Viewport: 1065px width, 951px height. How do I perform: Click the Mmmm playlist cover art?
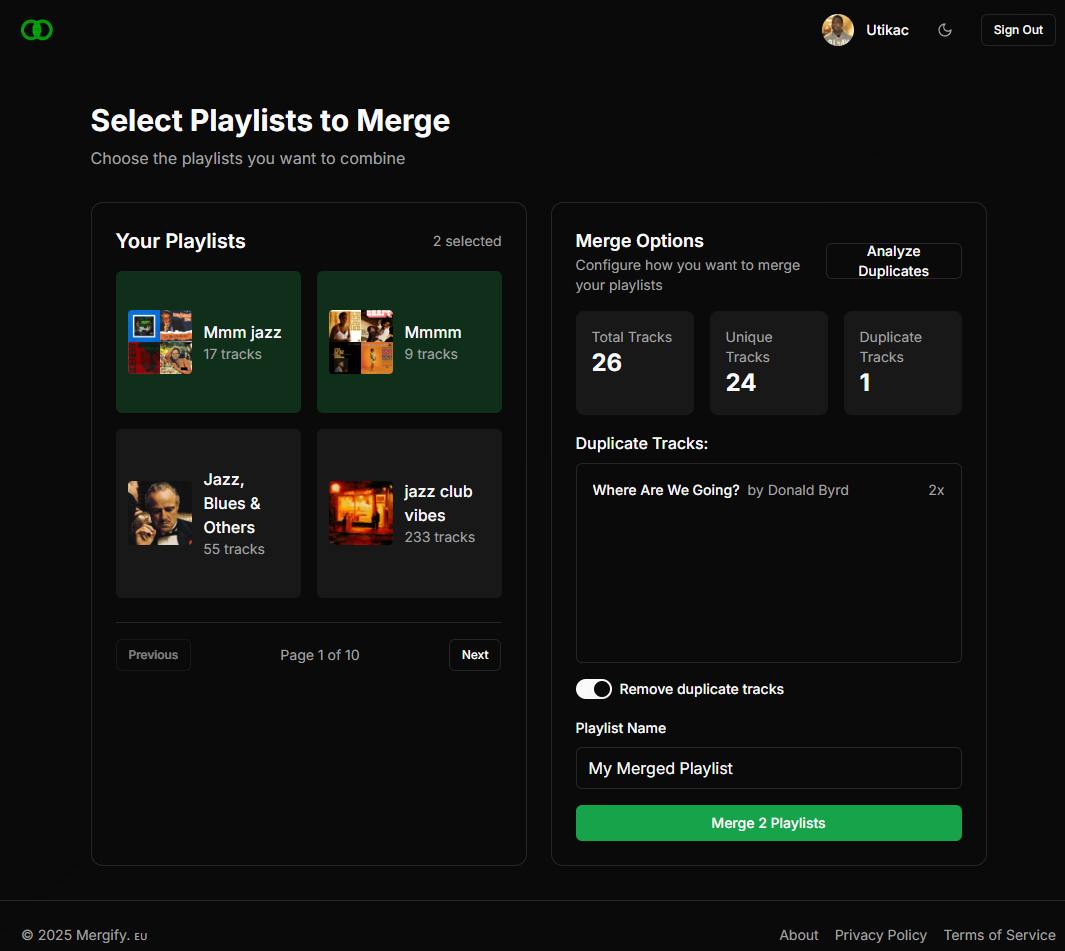tap(361, 342)
